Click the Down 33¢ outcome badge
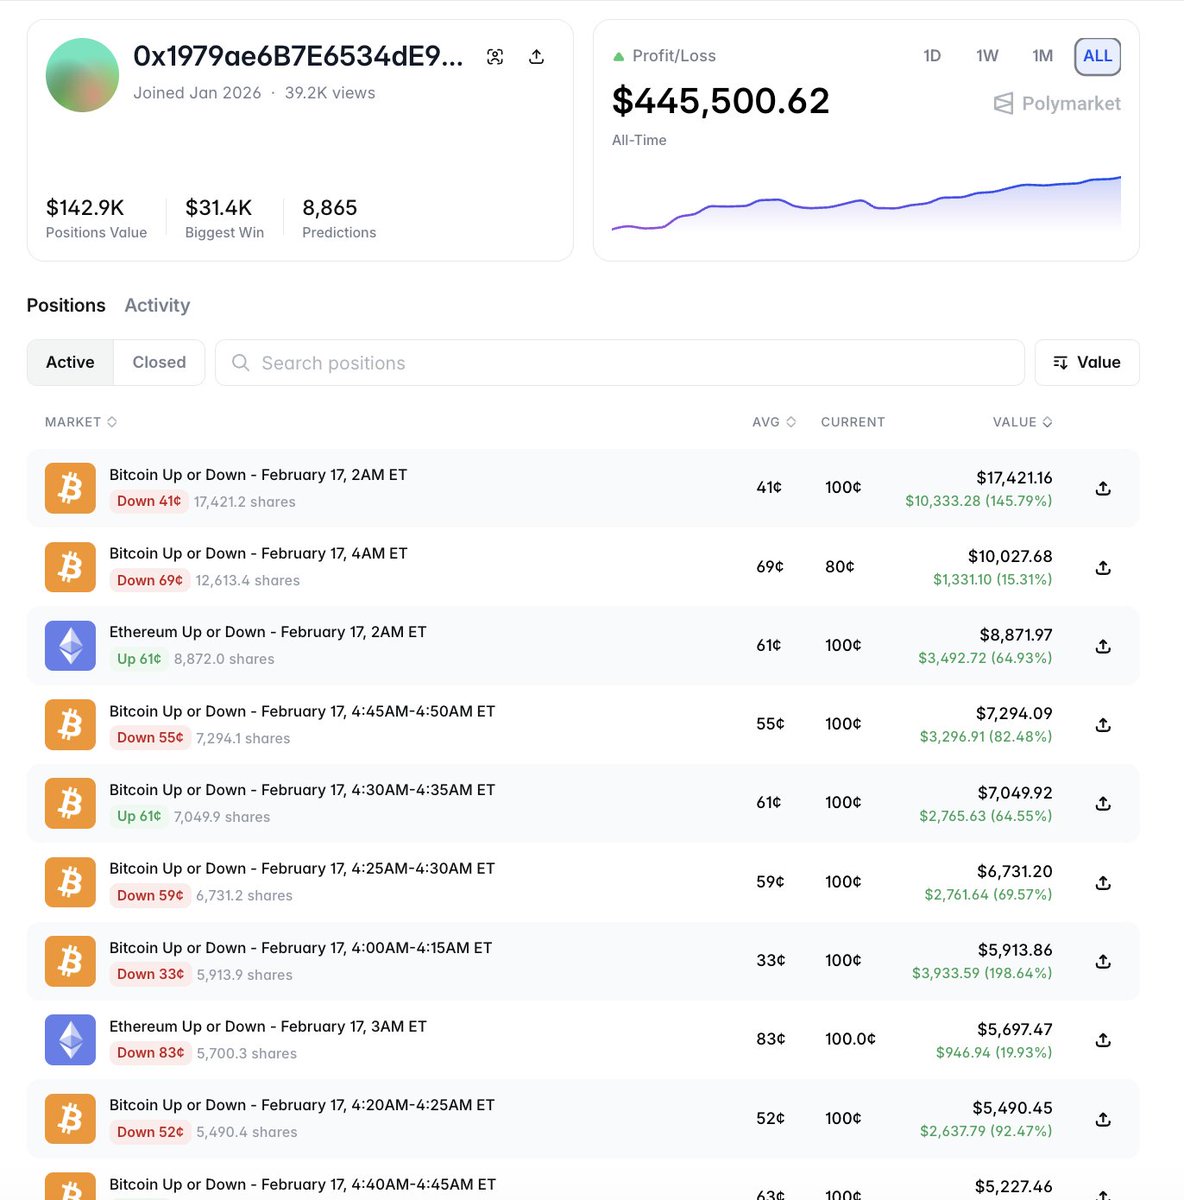 pos(150,974)
